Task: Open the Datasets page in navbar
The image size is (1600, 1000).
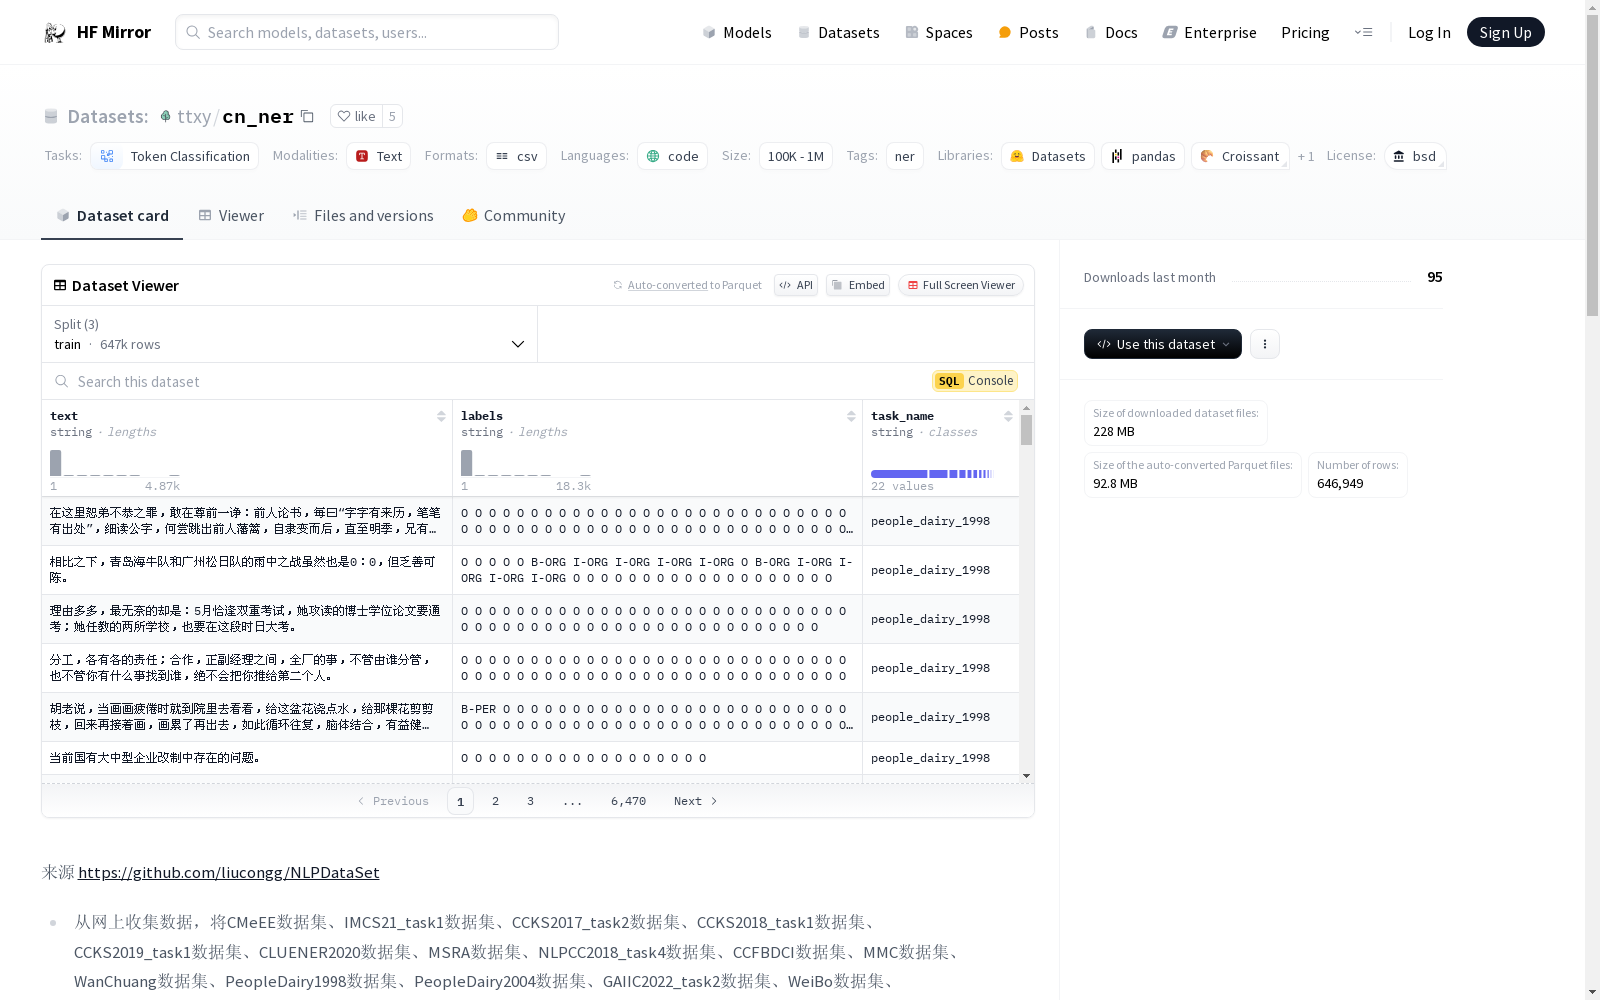Action: [838, 32]
